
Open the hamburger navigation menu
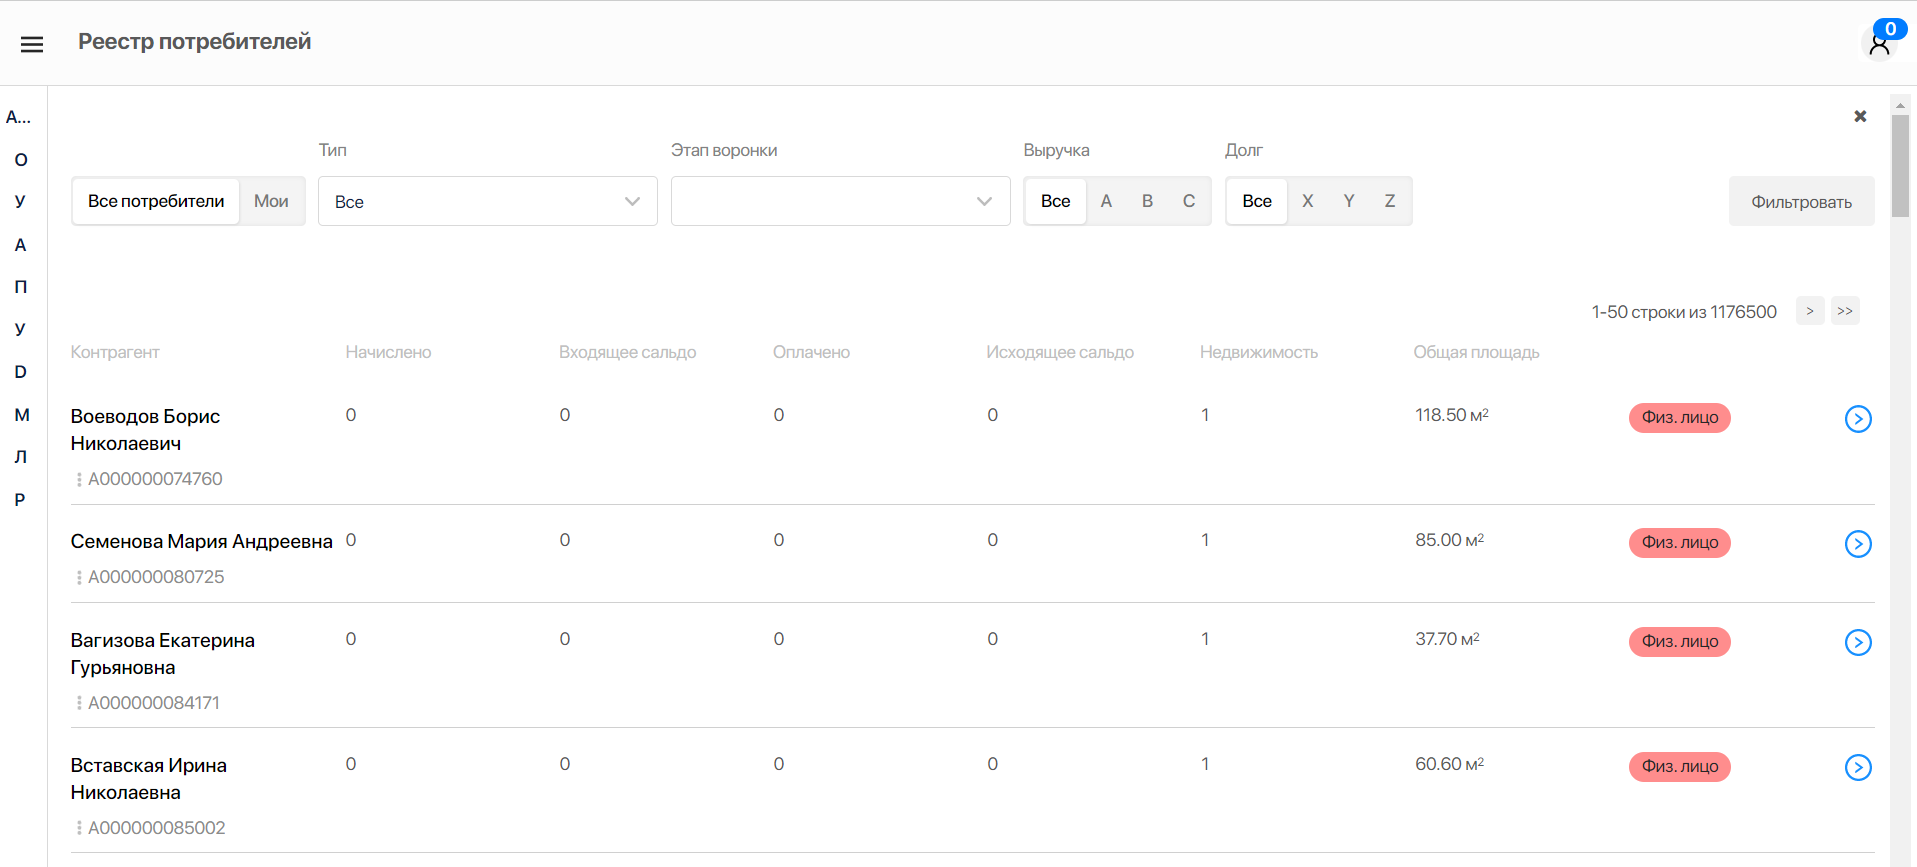(32, 44)
